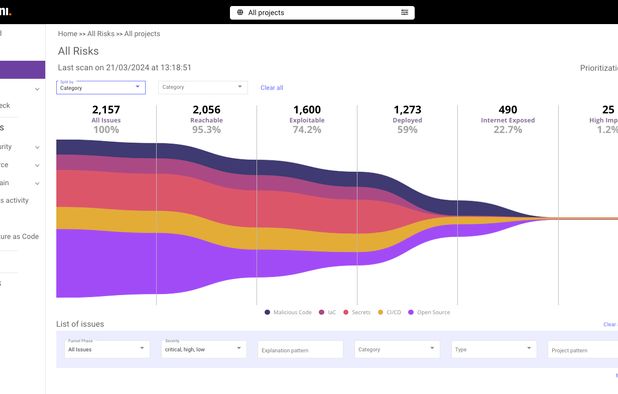Image resolution: width=618 pixels, height=394 pixels.
Task: Go to All Risks in the breadcrumb
Action: pos(101,34)
